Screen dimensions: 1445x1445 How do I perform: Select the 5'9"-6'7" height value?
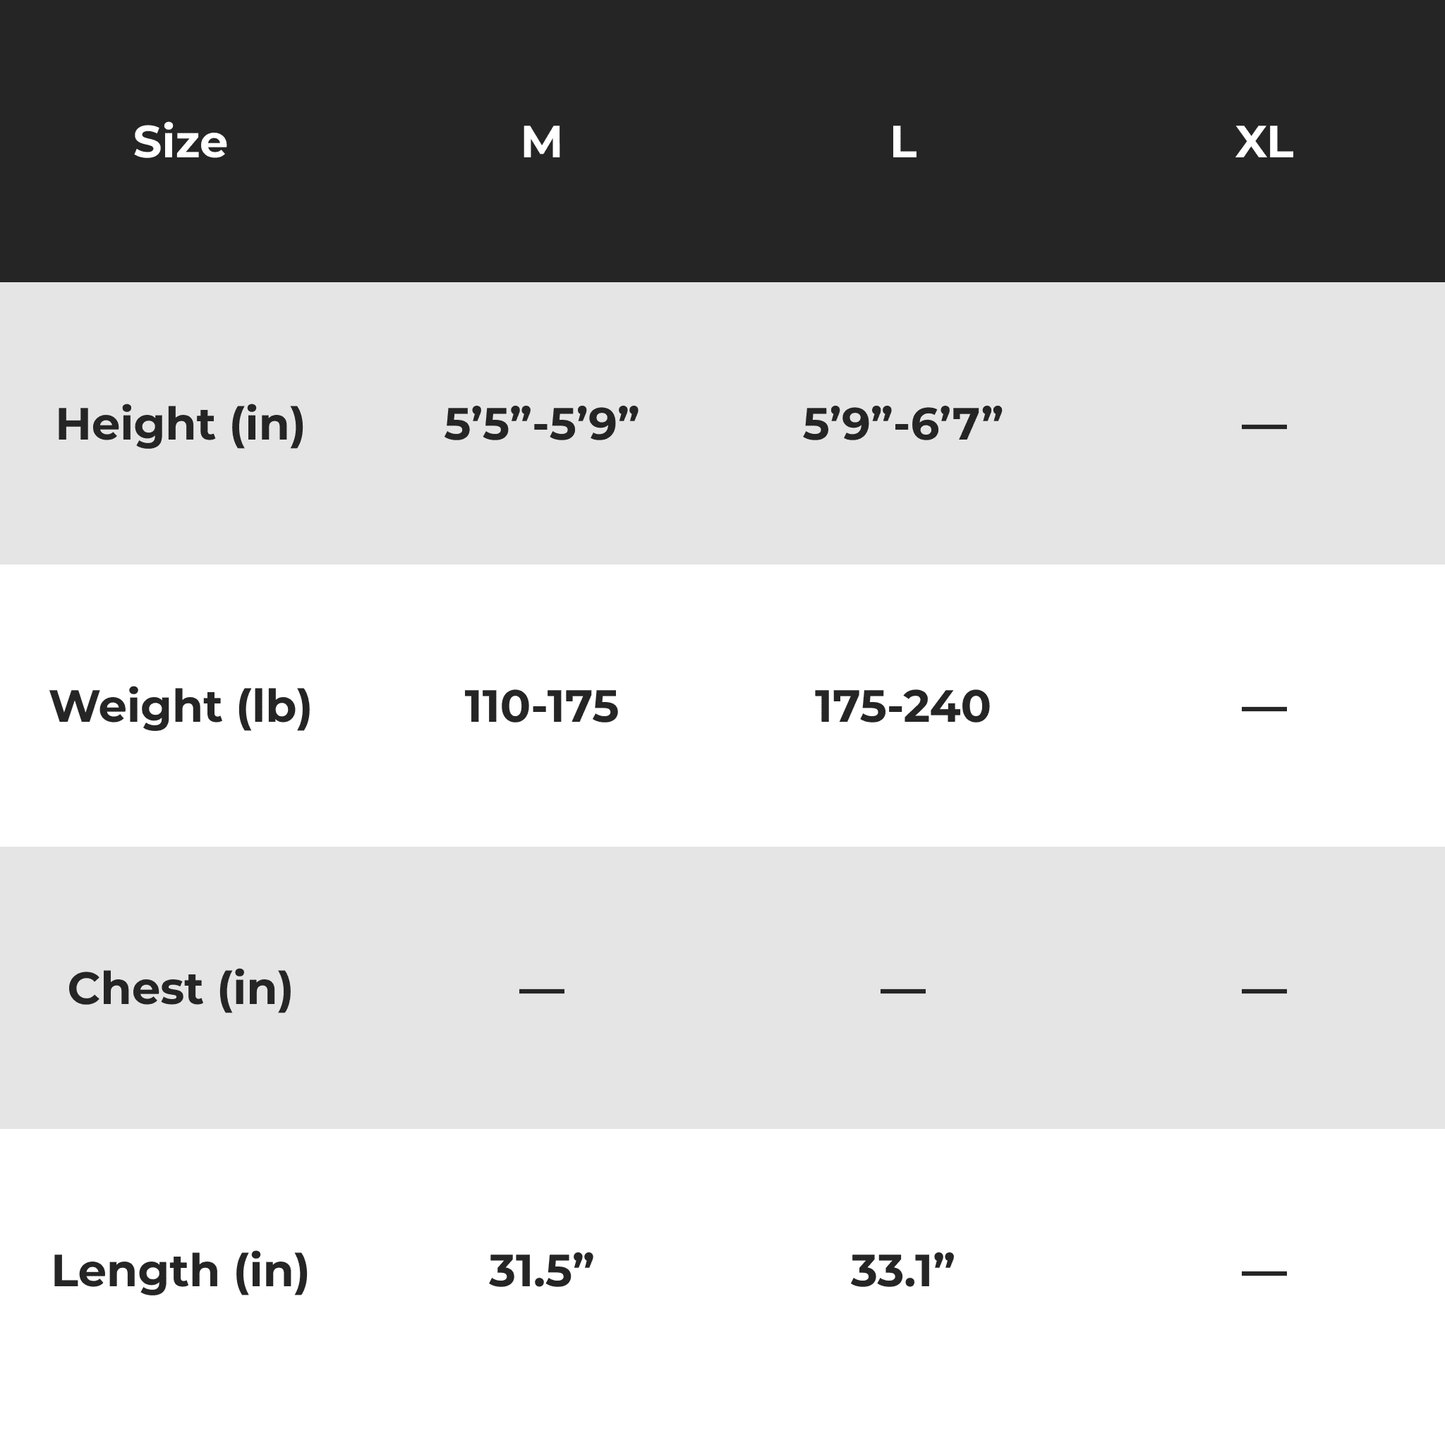903,424
